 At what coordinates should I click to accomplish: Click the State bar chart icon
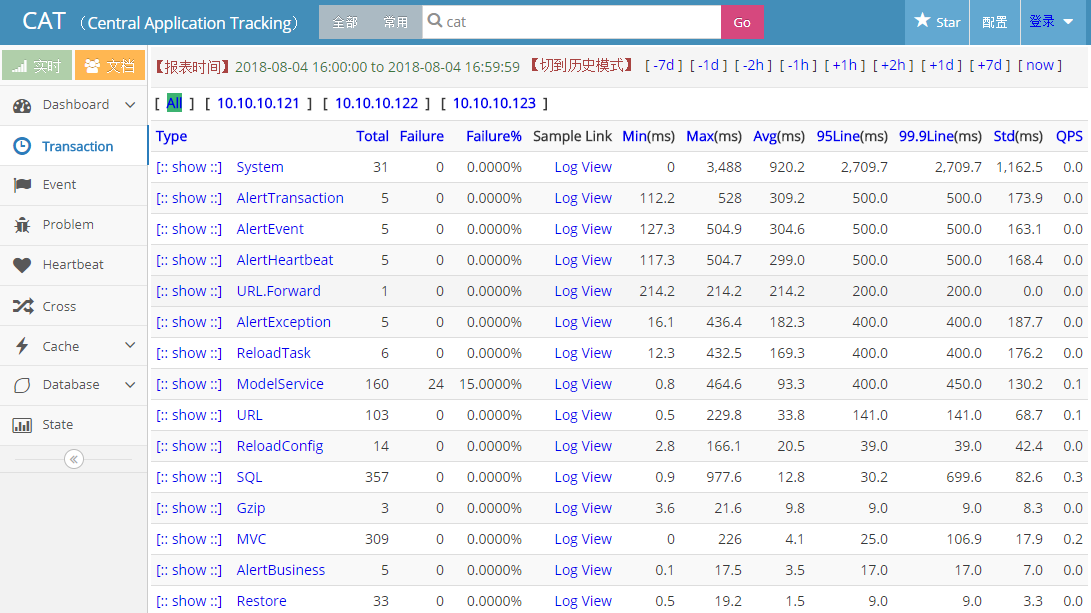[x=22, y=425]
